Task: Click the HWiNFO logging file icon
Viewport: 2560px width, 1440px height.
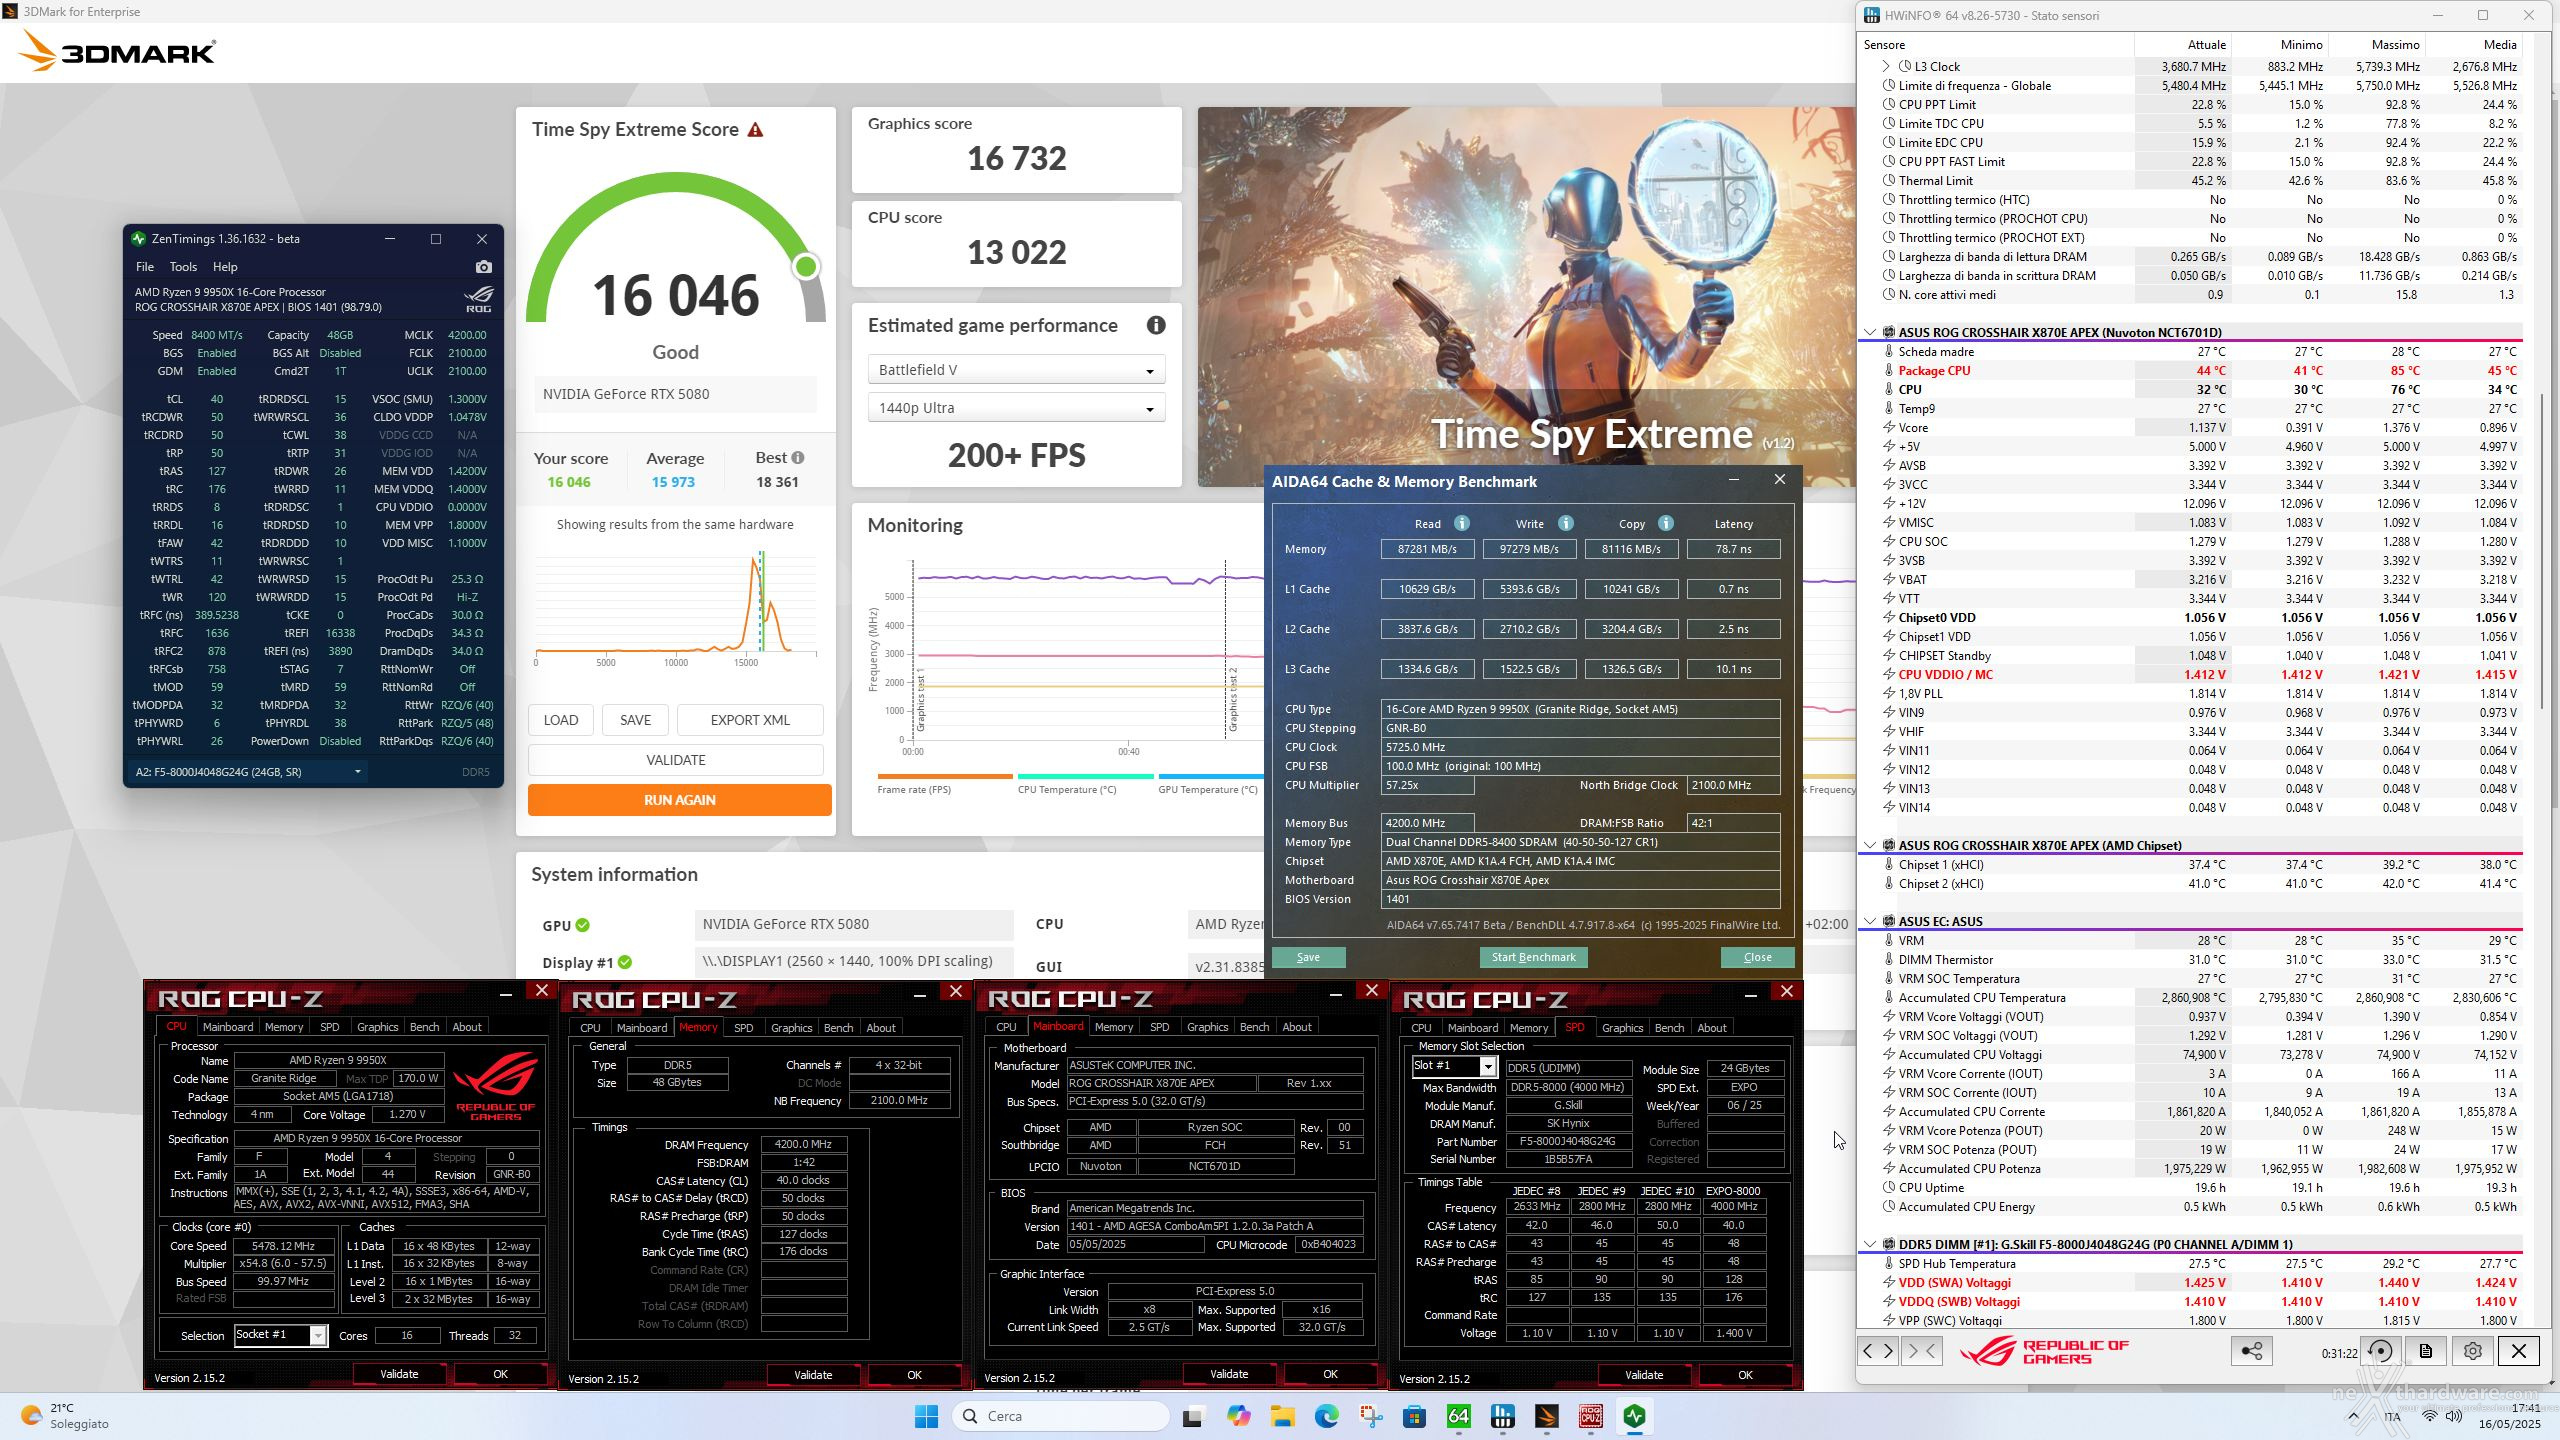Action: point(2426,1351)
